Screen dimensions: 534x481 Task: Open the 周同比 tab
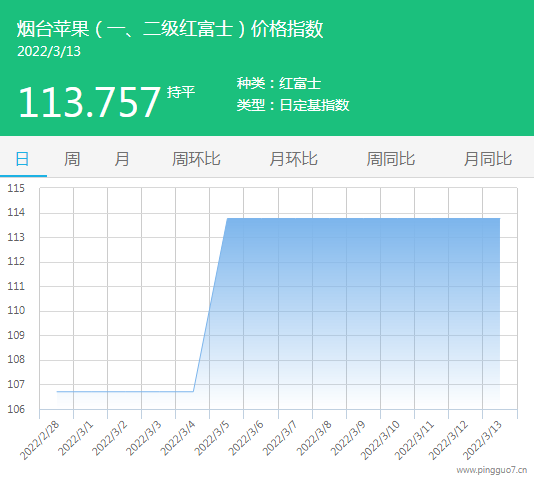(x=391, y=159)
